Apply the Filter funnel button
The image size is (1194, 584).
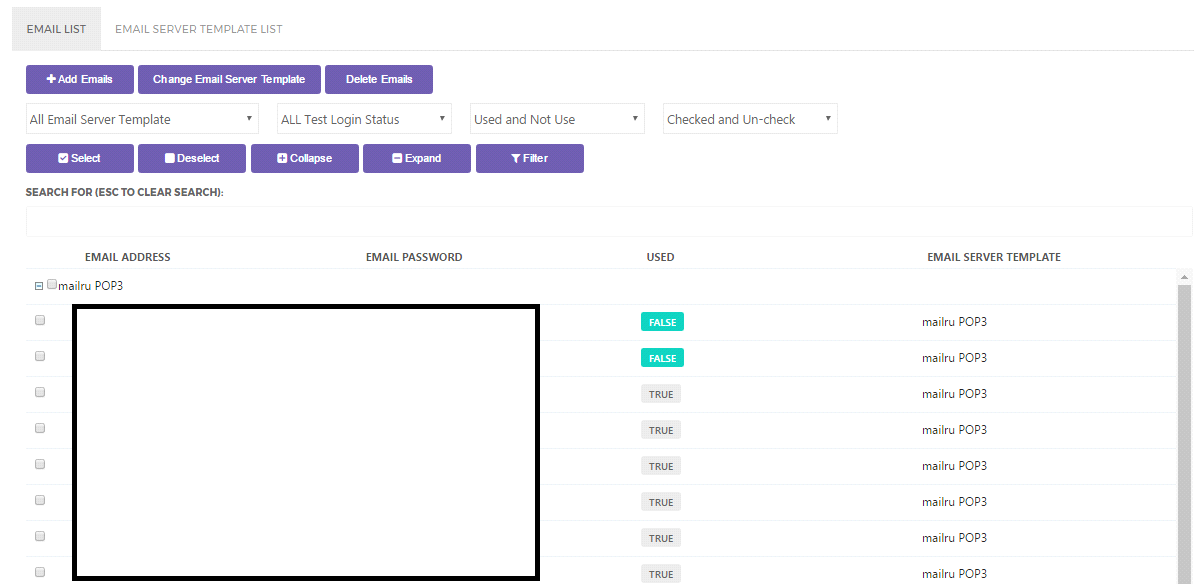[x=529, y=158]
